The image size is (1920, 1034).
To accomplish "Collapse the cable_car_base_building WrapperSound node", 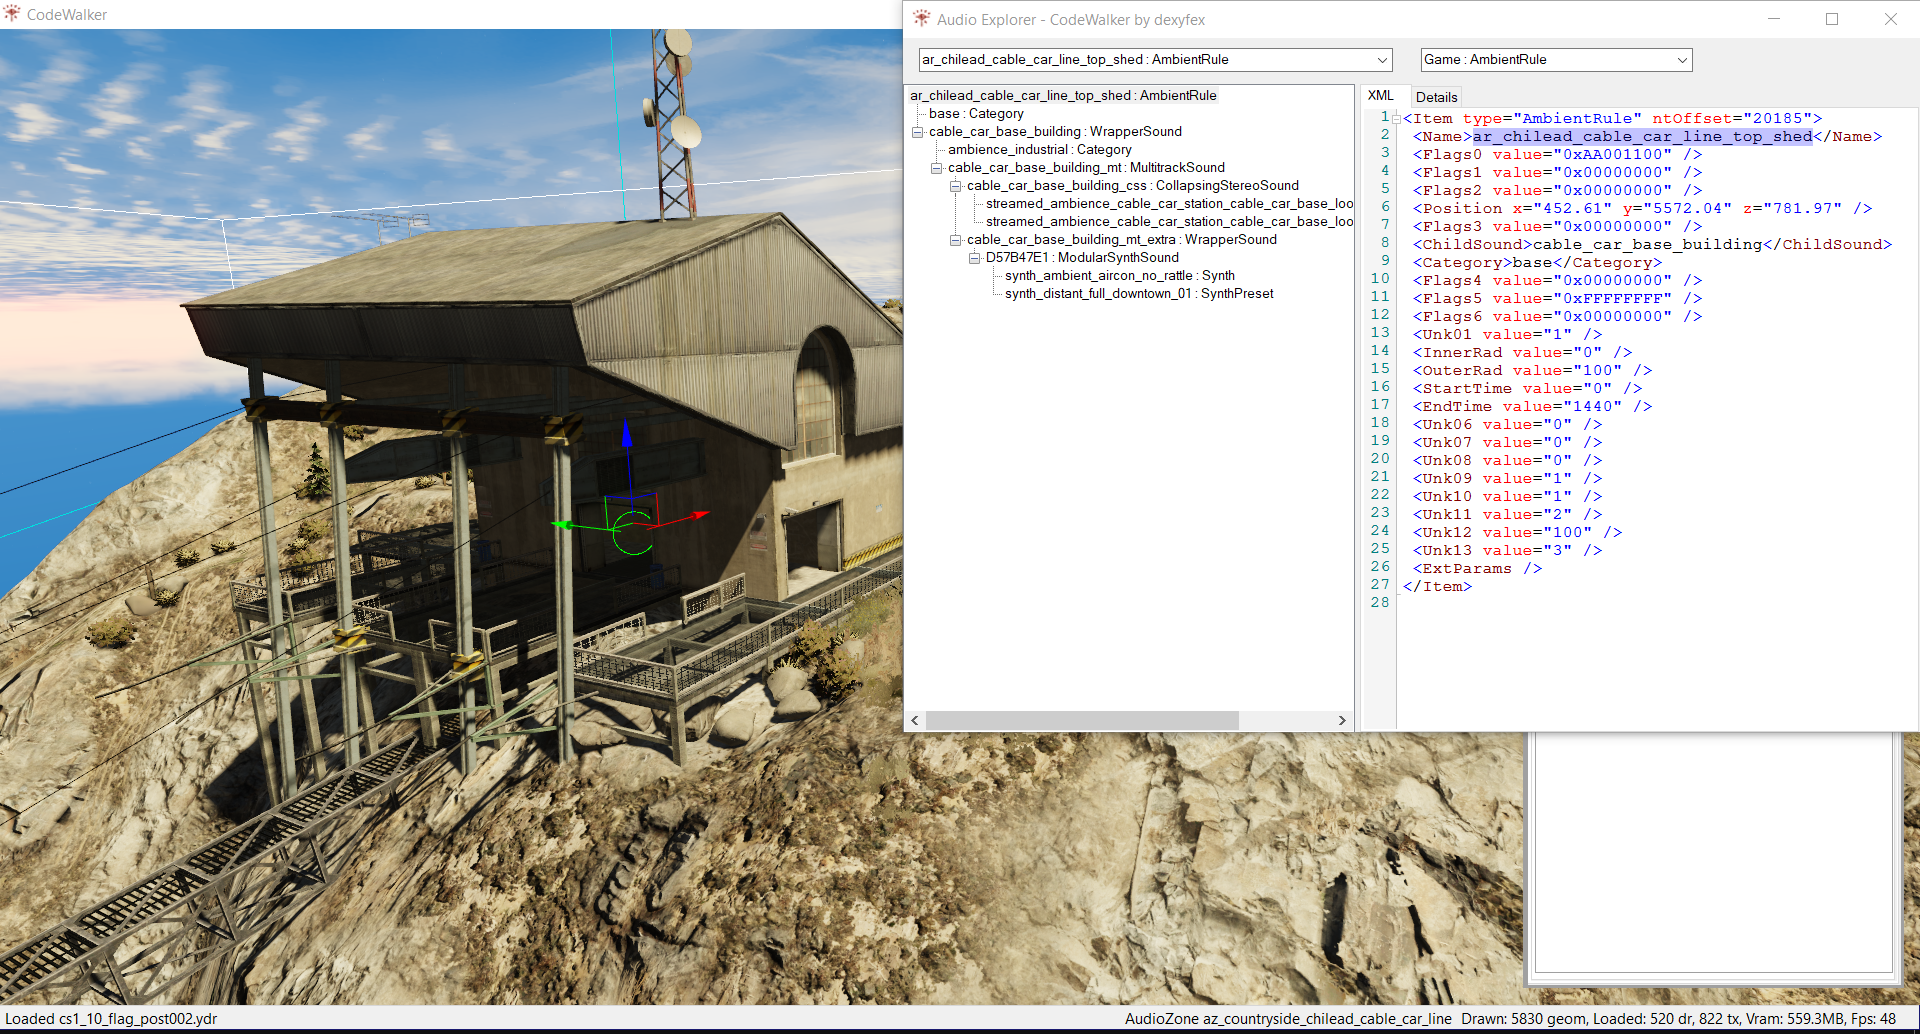I will [917, 132].
